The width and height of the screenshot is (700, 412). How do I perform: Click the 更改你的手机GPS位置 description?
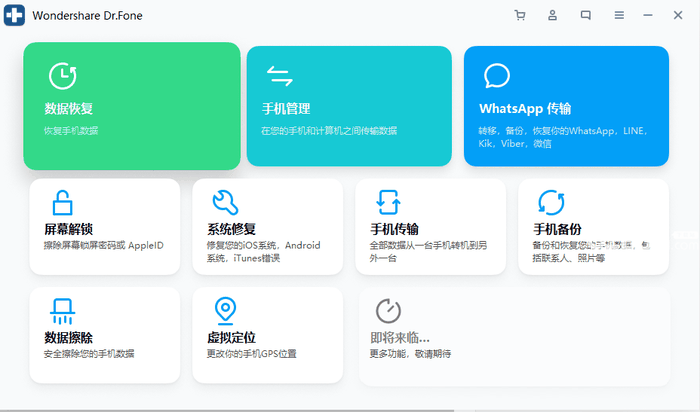pos(251,354)
